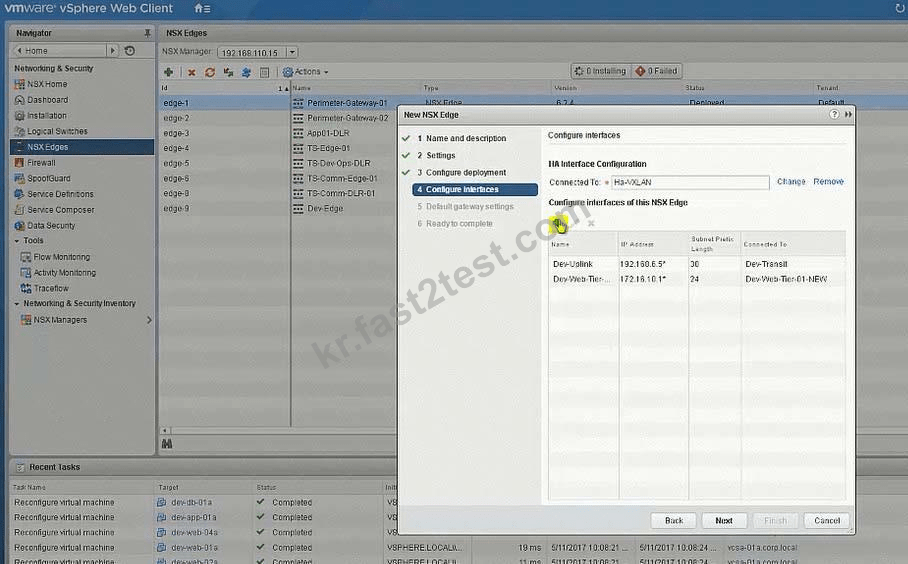Viewport: 908px width, 564px height.
Task: Click the Change link for HA interface
Action: (791, 181)
